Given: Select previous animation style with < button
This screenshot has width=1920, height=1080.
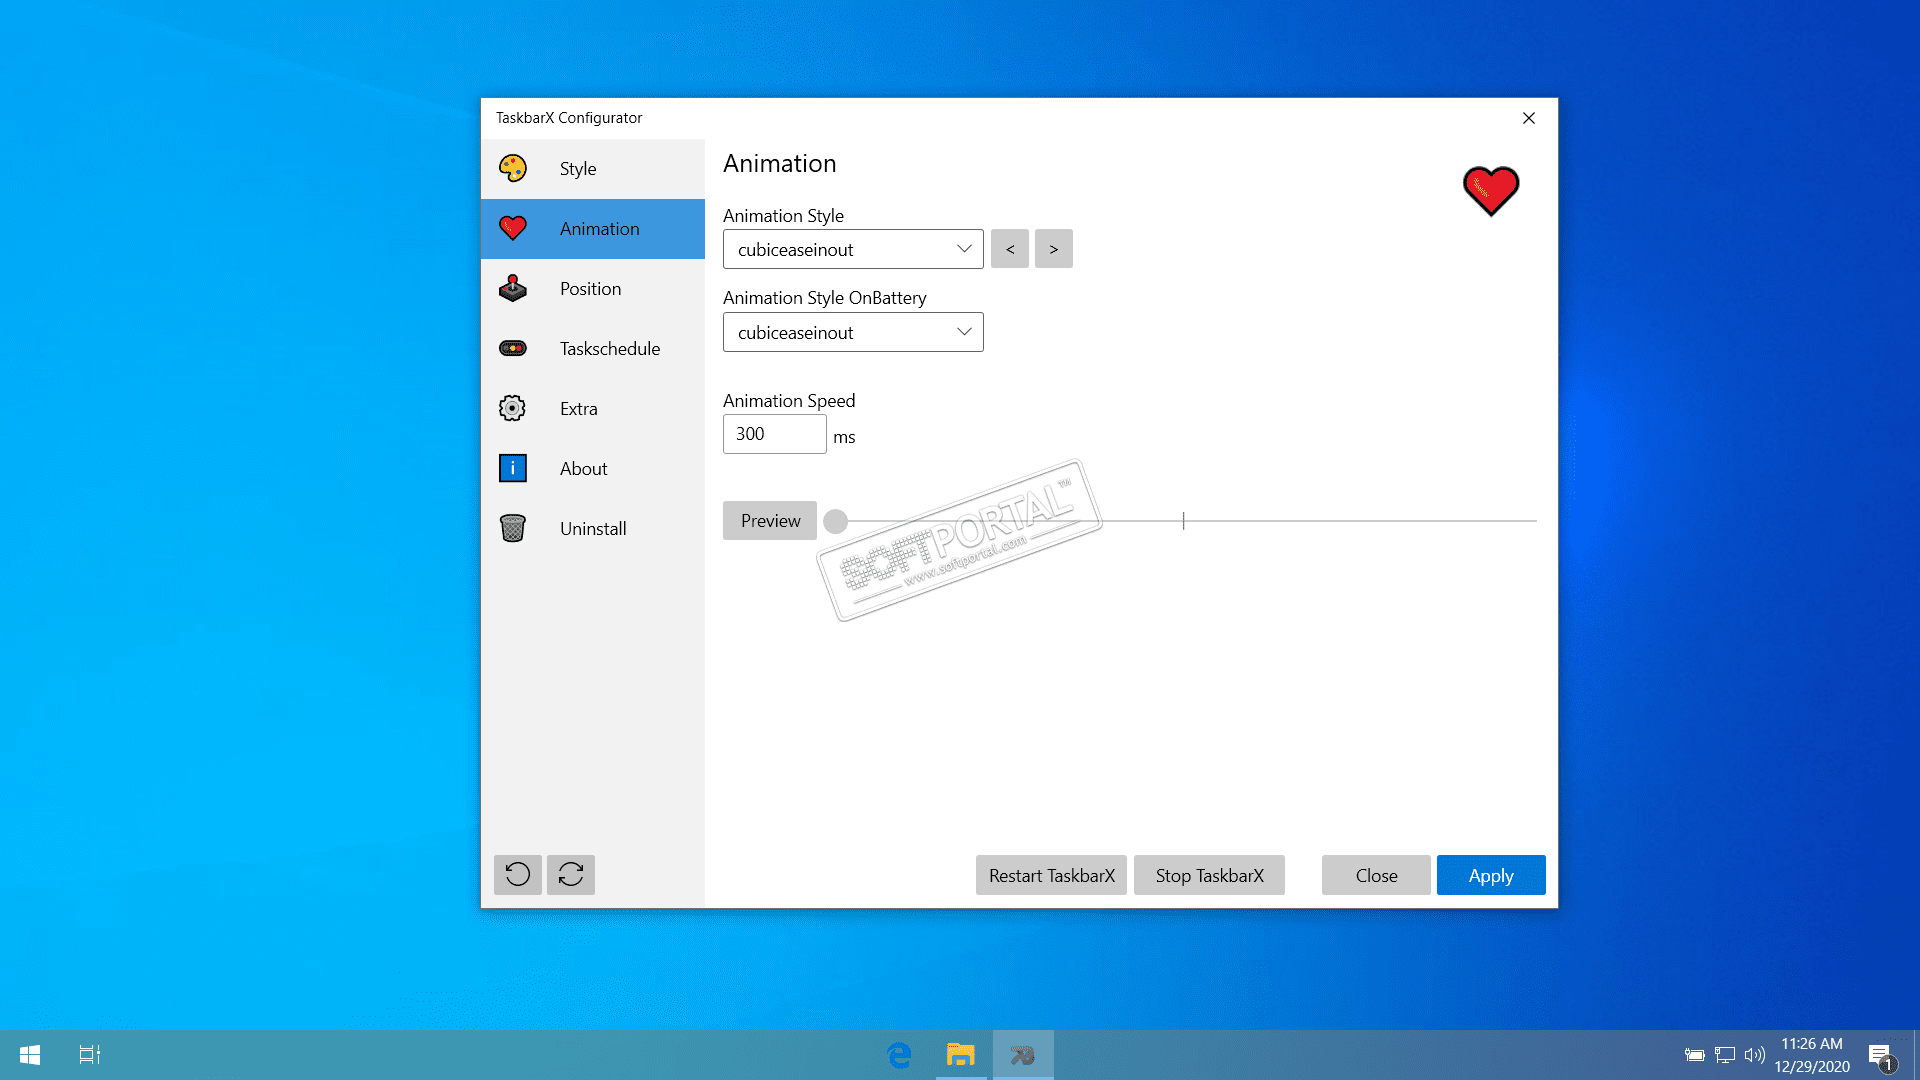Looking at the screenshot, I should coord(1010,249).
